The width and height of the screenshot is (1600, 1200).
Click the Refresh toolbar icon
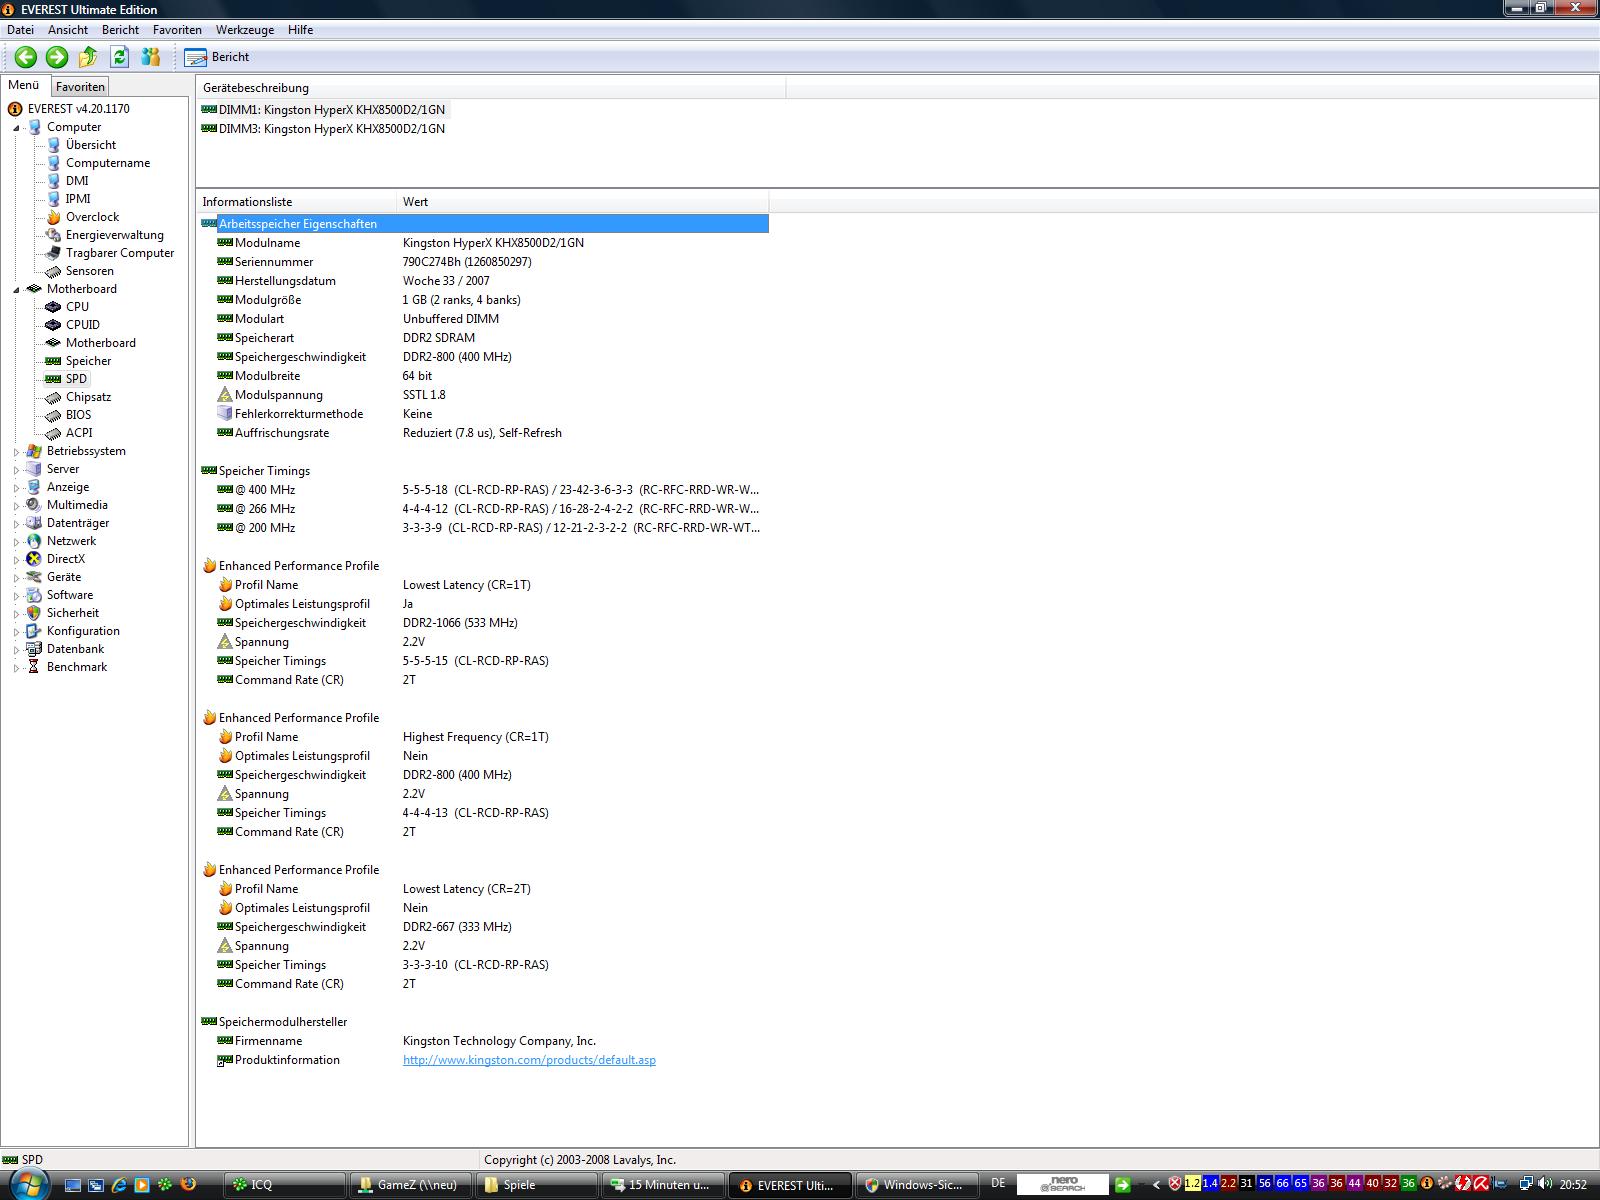(120, 57)
